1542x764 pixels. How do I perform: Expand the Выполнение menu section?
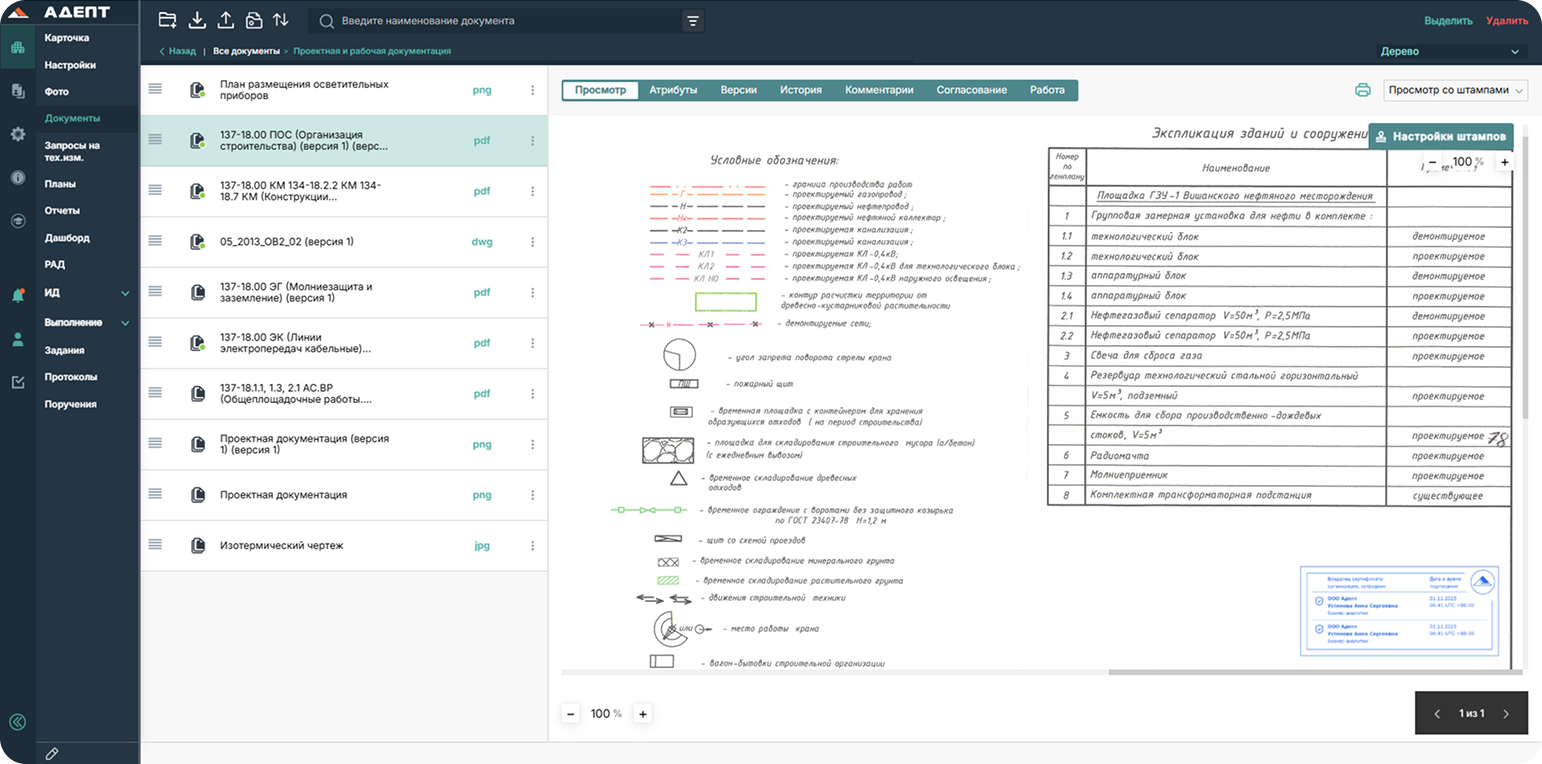[x=125, y=323]
